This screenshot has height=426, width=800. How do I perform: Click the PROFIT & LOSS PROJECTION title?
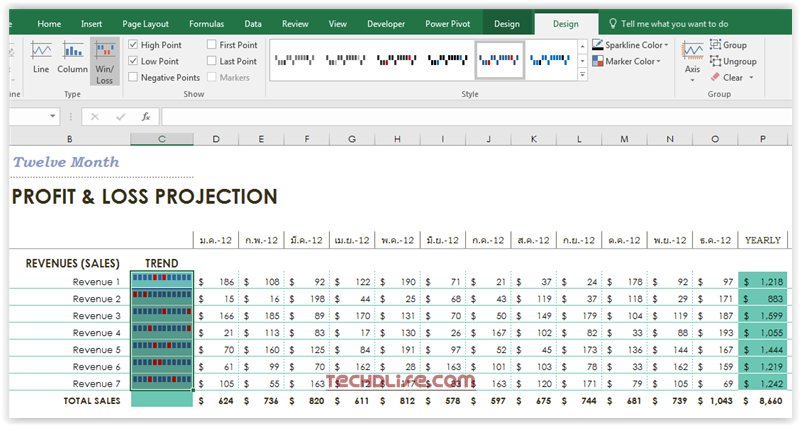click(144, 197)
